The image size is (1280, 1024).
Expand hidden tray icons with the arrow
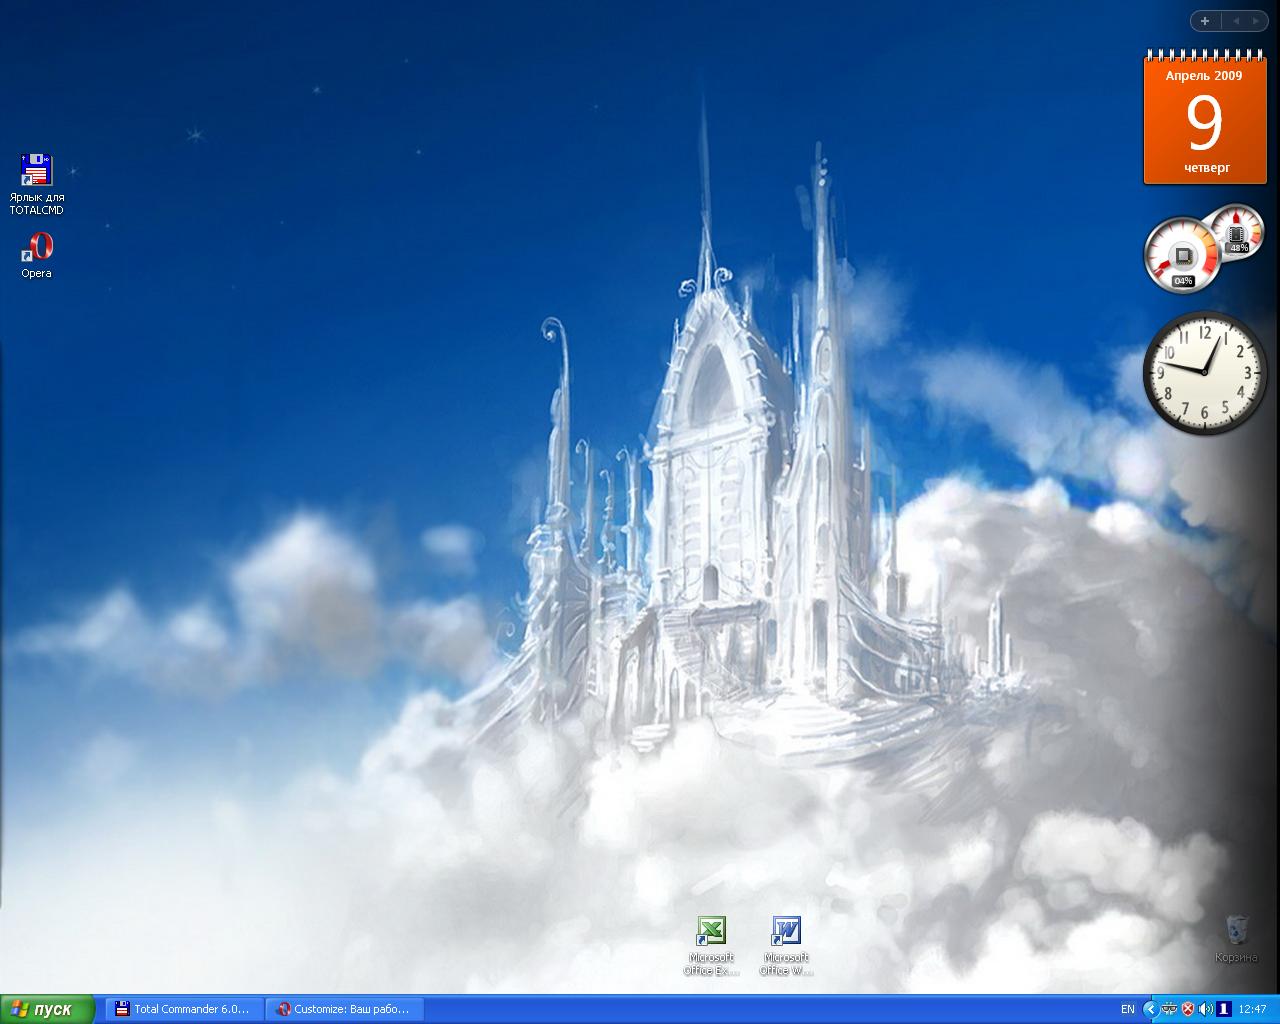click(1149, 1010)
